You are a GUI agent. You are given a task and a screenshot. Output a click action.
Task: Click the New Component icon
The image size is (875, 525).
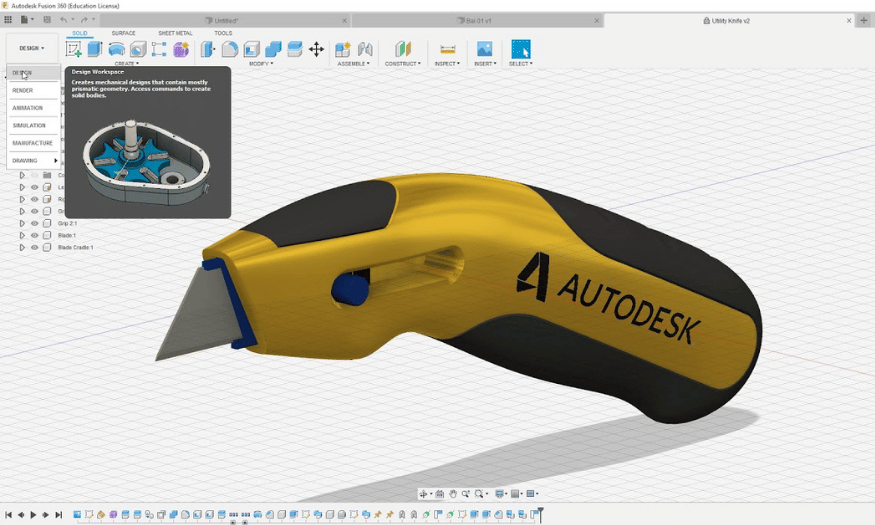click(x=343, y=49)
